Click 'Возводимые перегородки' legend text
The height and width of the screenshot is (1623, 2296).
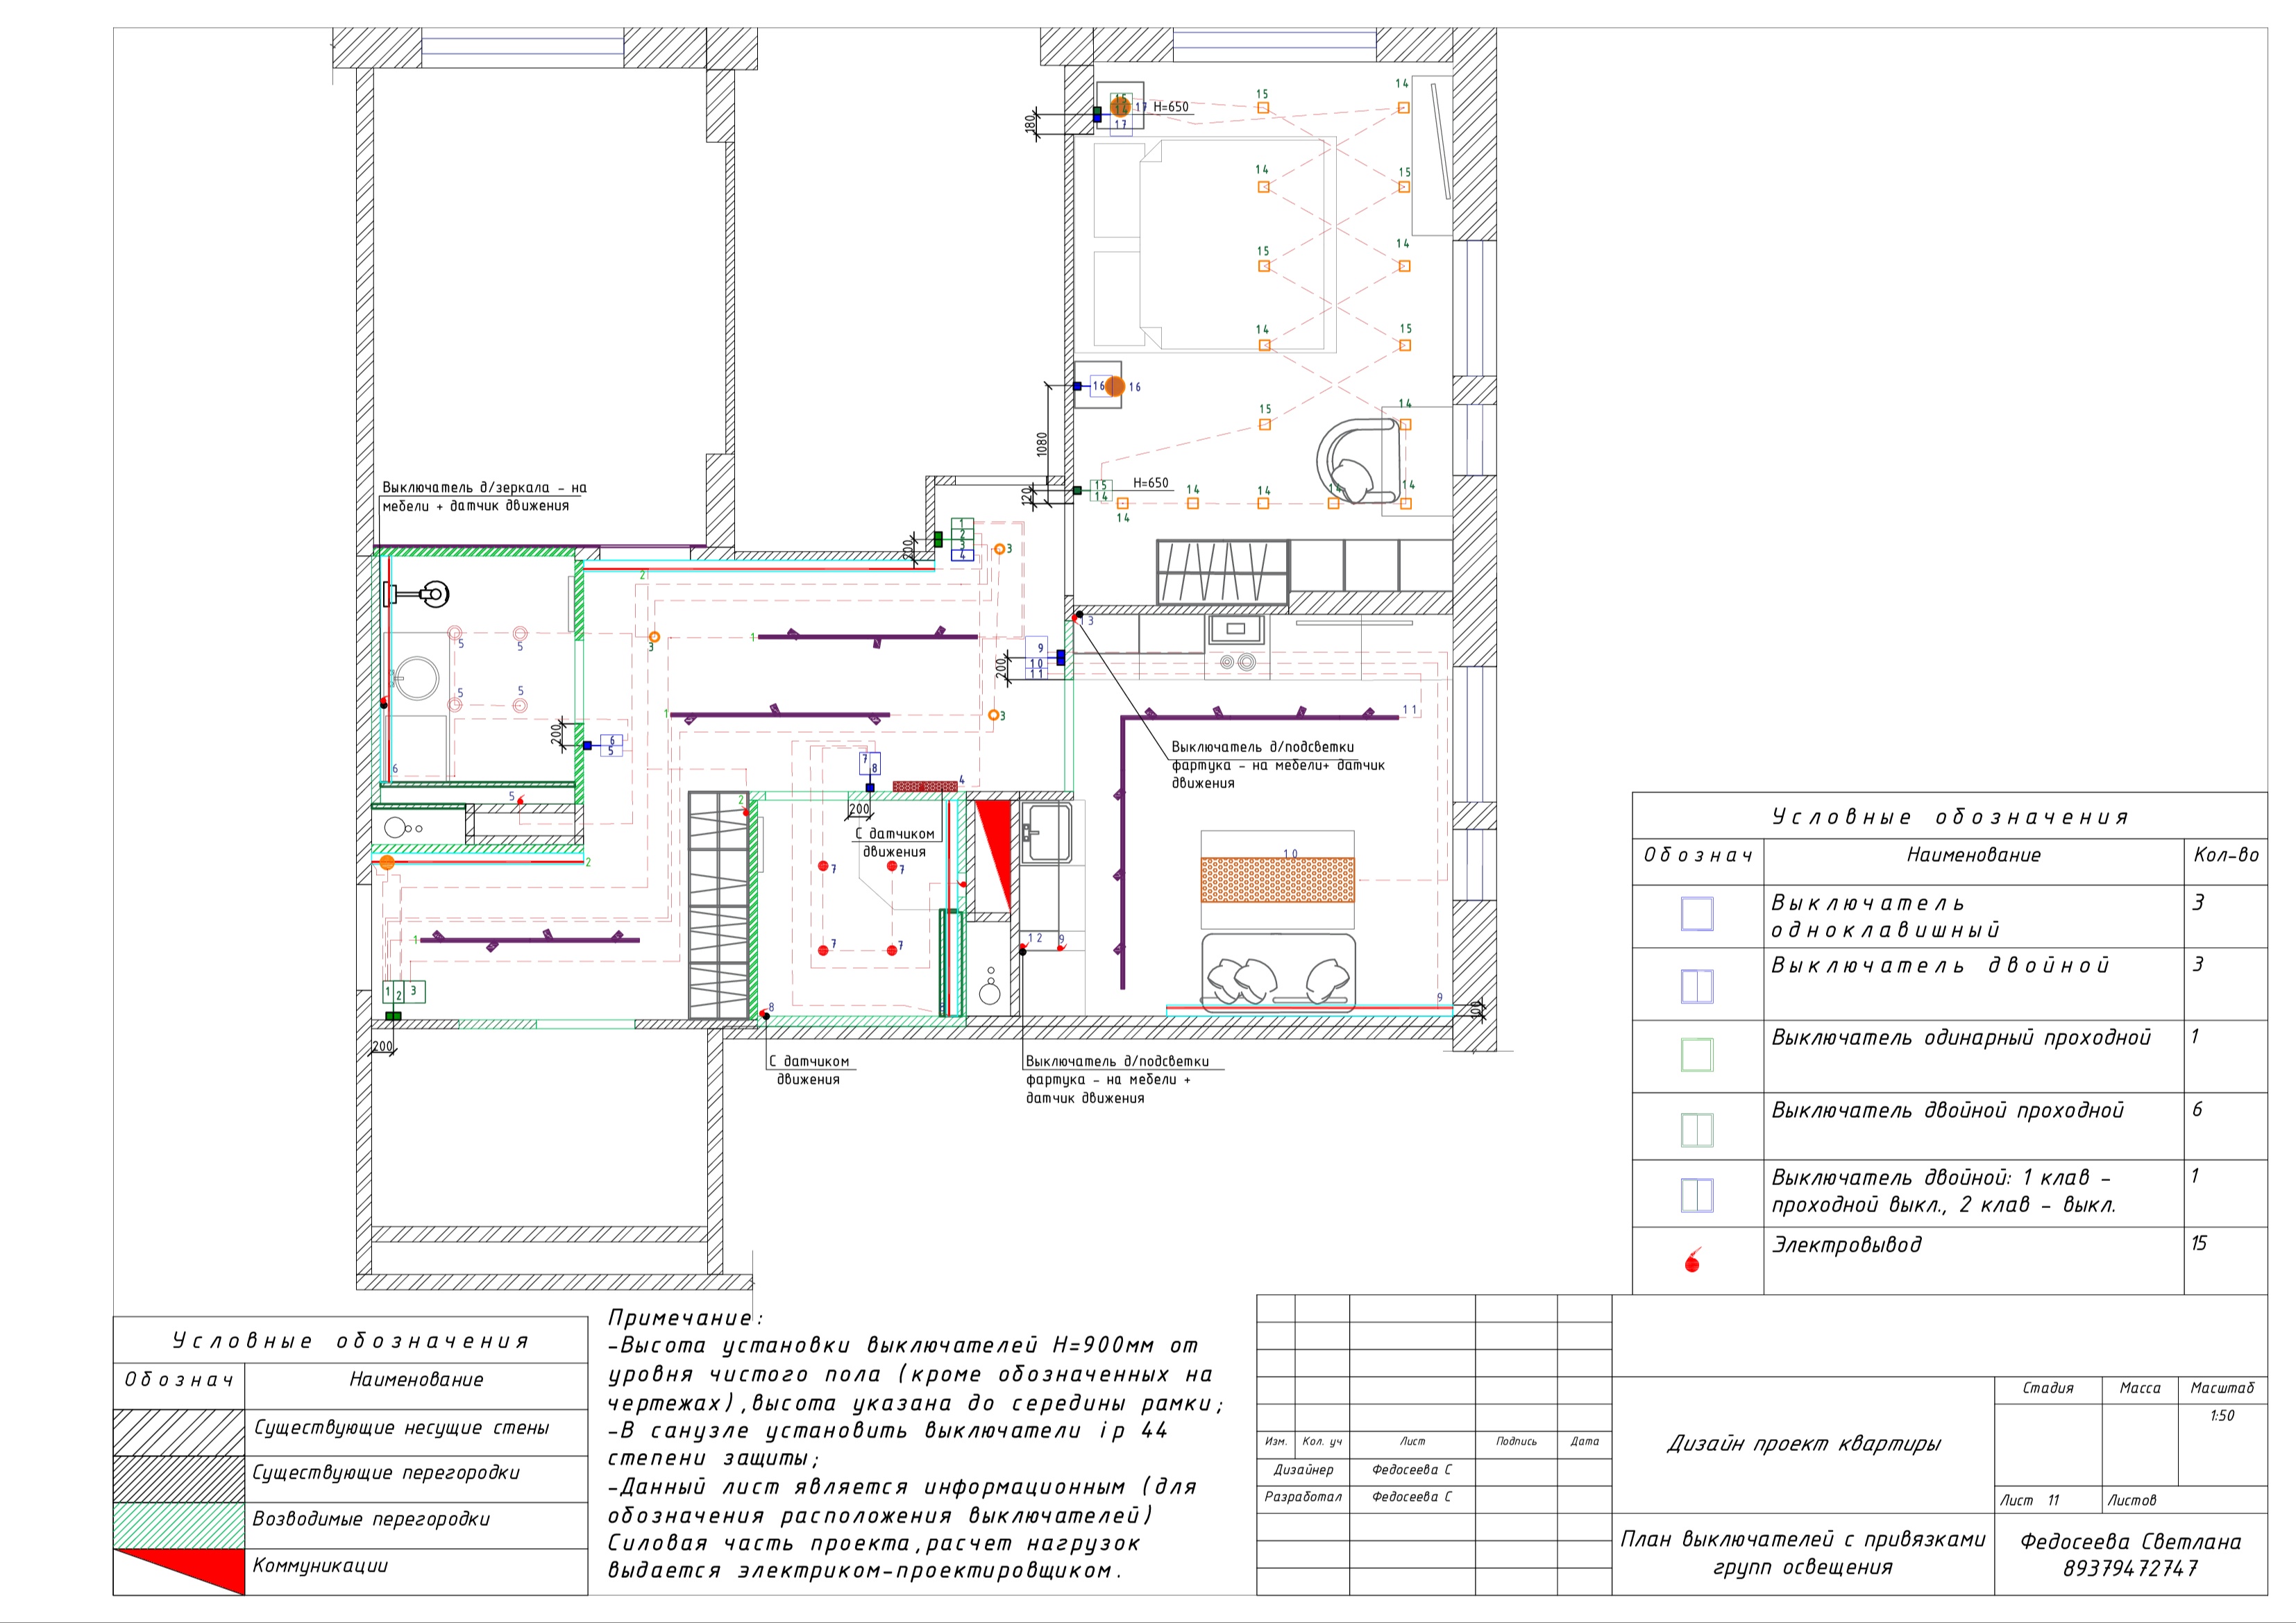coord(371,1519)
